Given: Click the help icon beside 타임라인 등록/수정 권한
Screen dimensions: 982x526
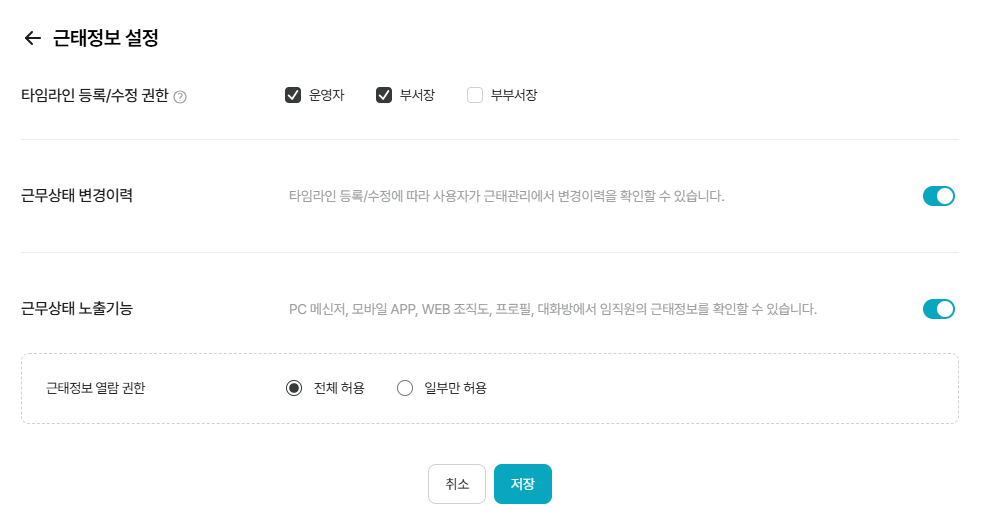Looking at the screenshot, I should 180,97.
